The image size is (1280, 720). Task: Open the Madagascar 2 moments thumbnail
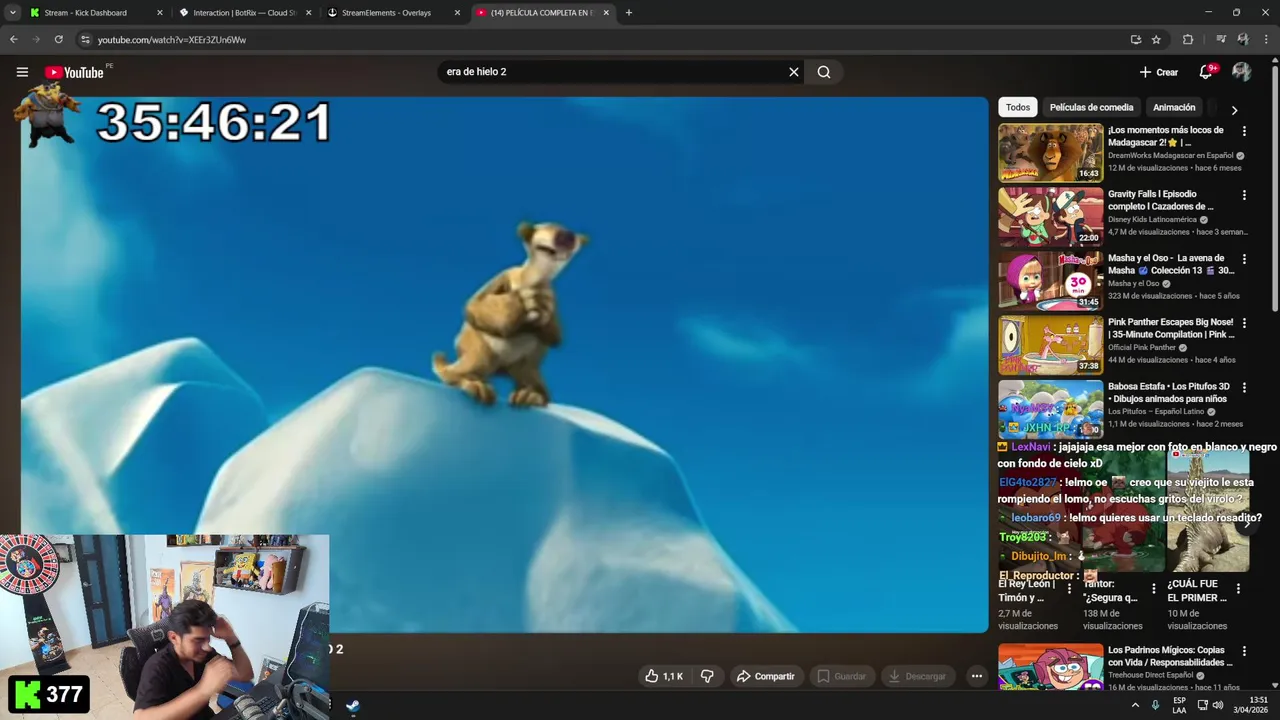pyautogui.click(x=1051, y=152)
